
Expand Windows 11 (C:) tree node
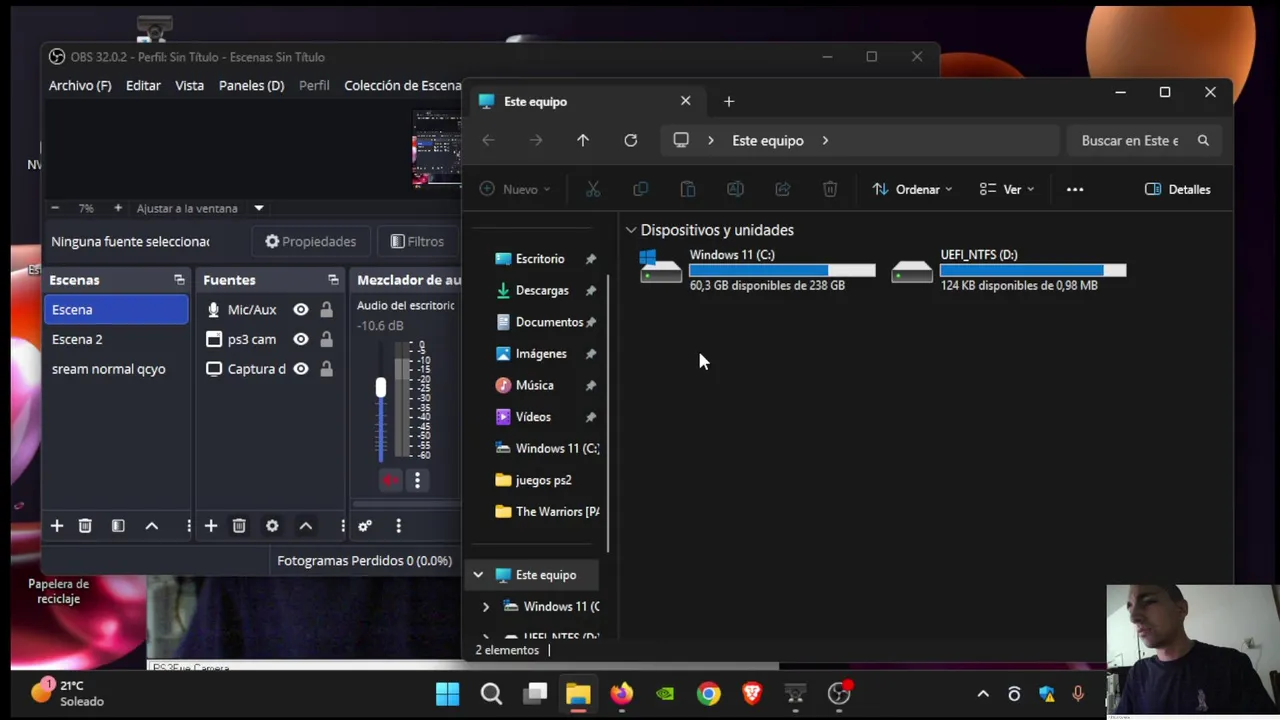click(x=486, y=607)
